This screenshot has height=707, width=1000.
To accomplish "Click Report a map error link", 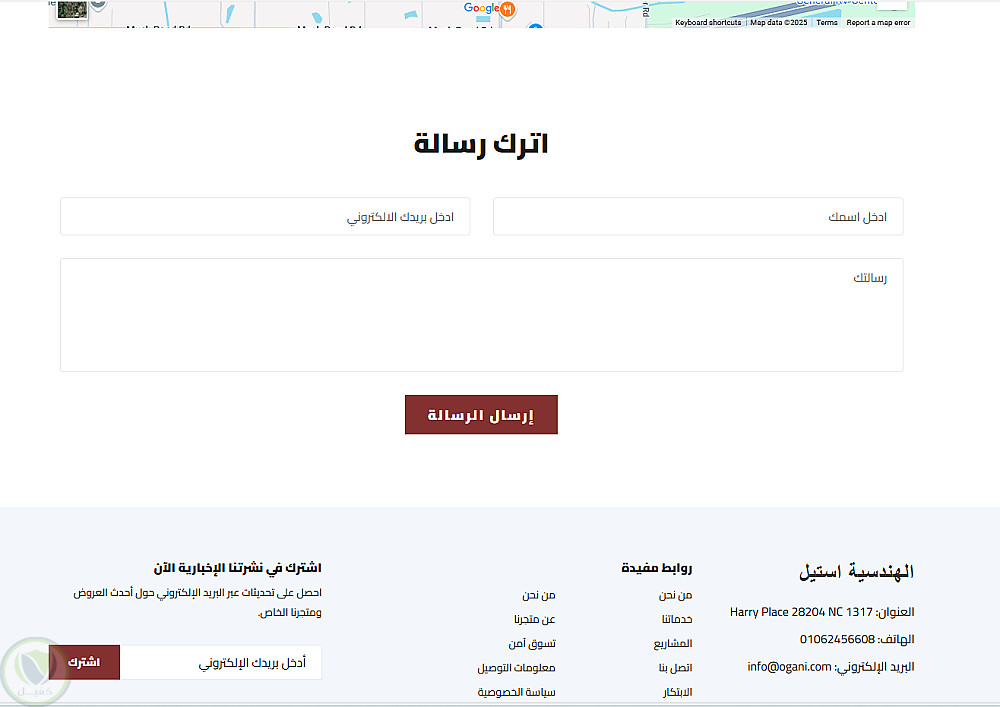I will pos(878,22).
